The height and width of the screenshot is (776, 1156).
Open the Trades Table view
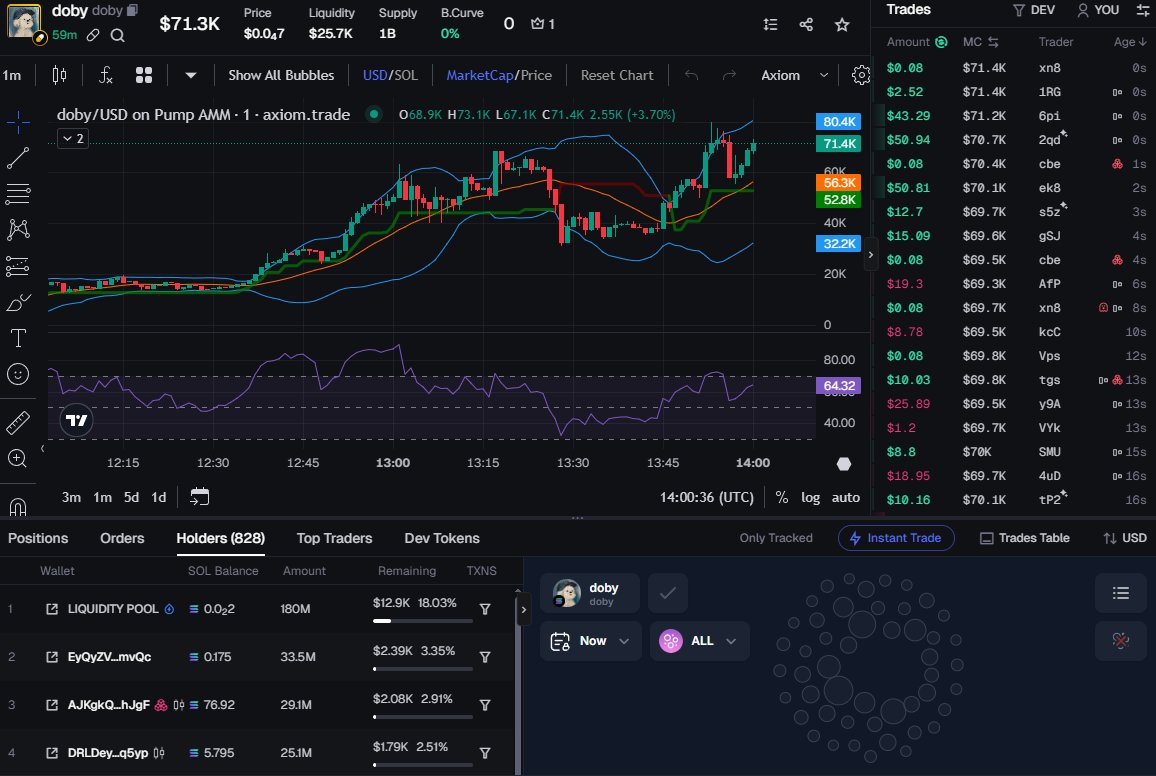(1024, 538)
